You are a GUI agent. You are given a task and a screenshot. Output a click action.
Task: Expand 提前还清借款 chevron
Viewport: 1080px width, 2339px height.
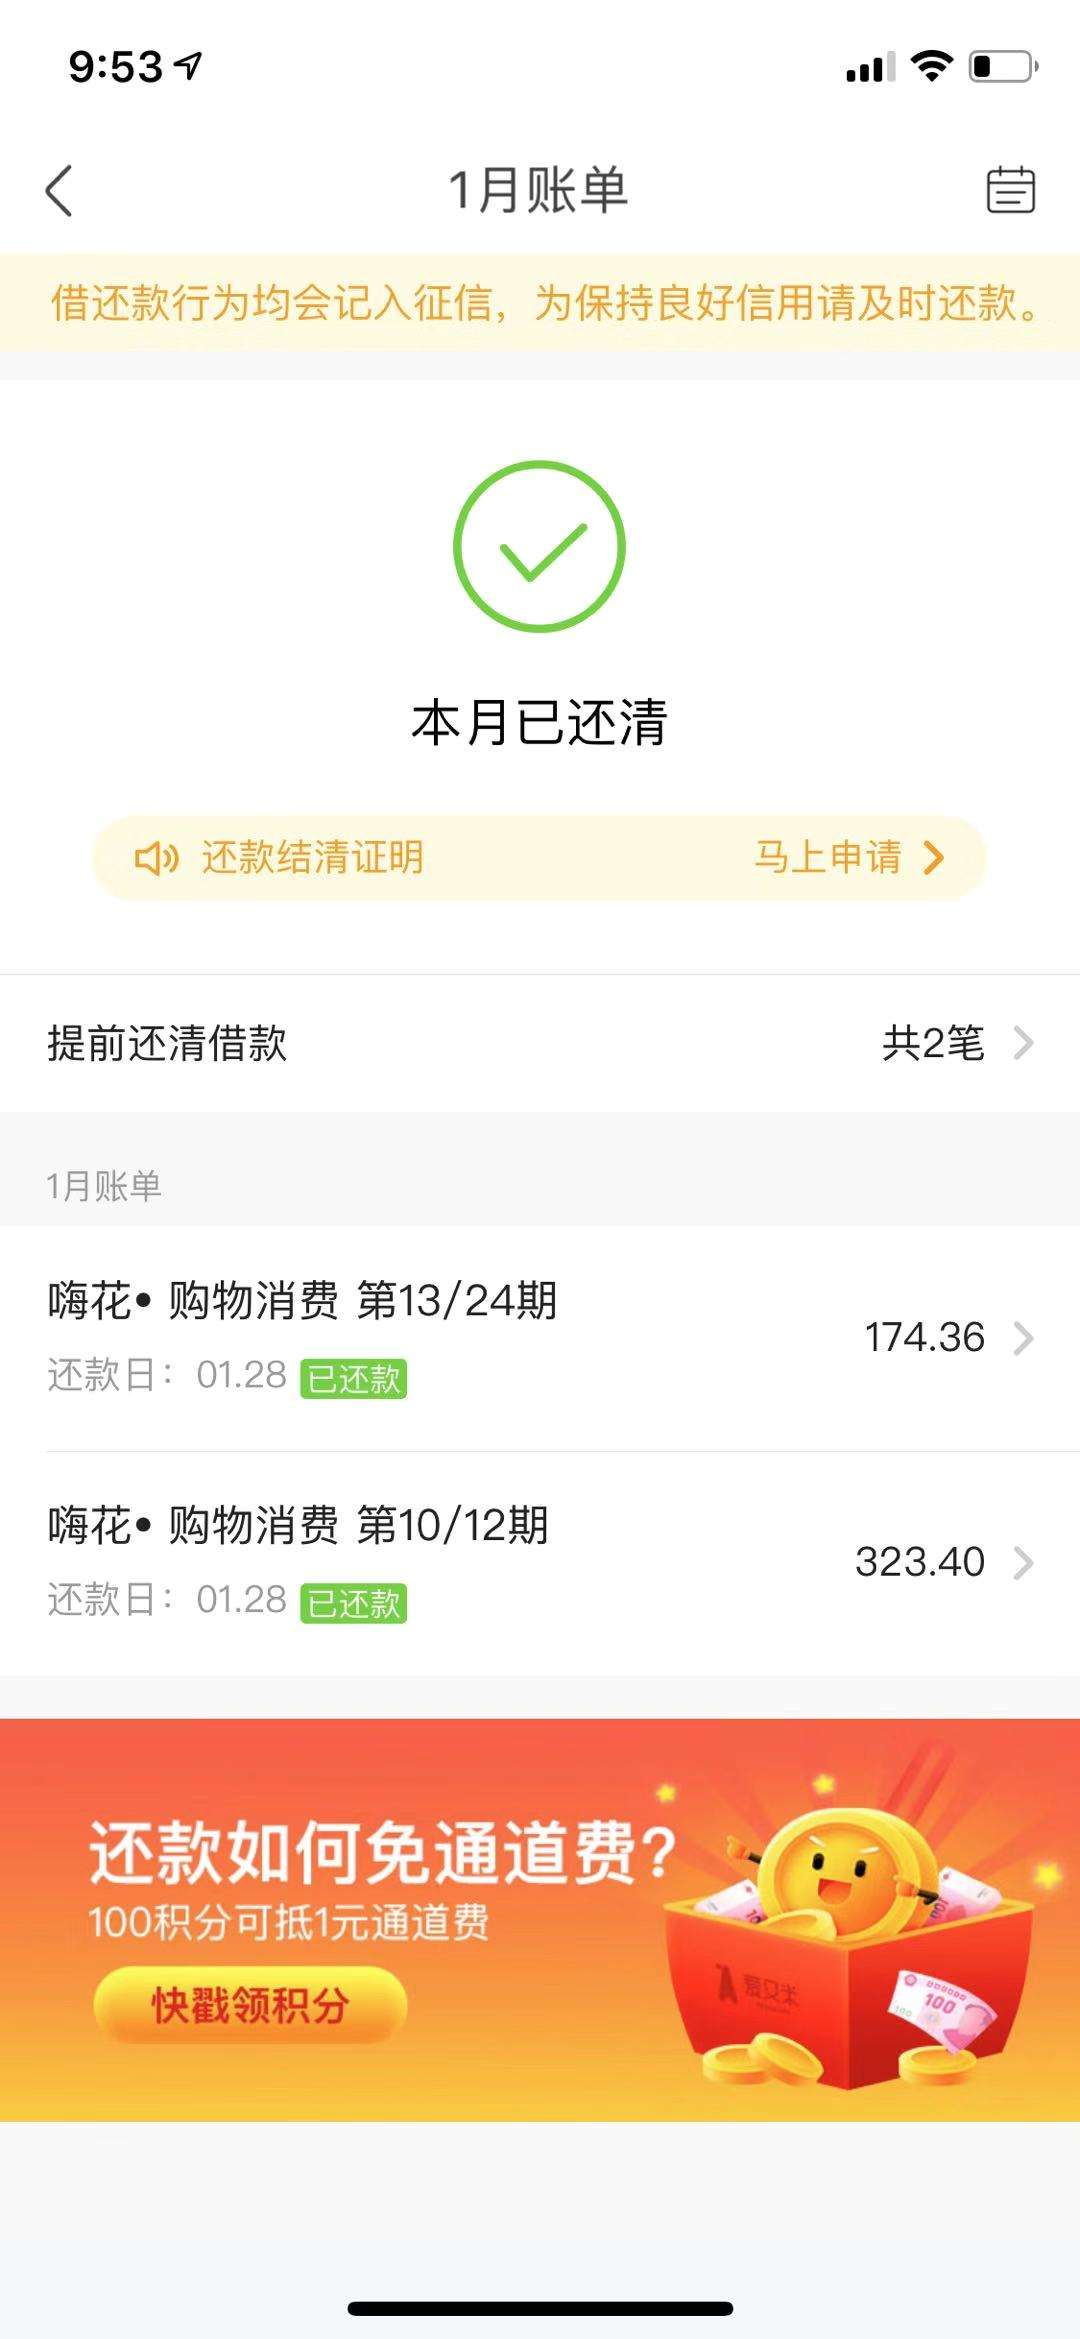coord(1023,1043)
